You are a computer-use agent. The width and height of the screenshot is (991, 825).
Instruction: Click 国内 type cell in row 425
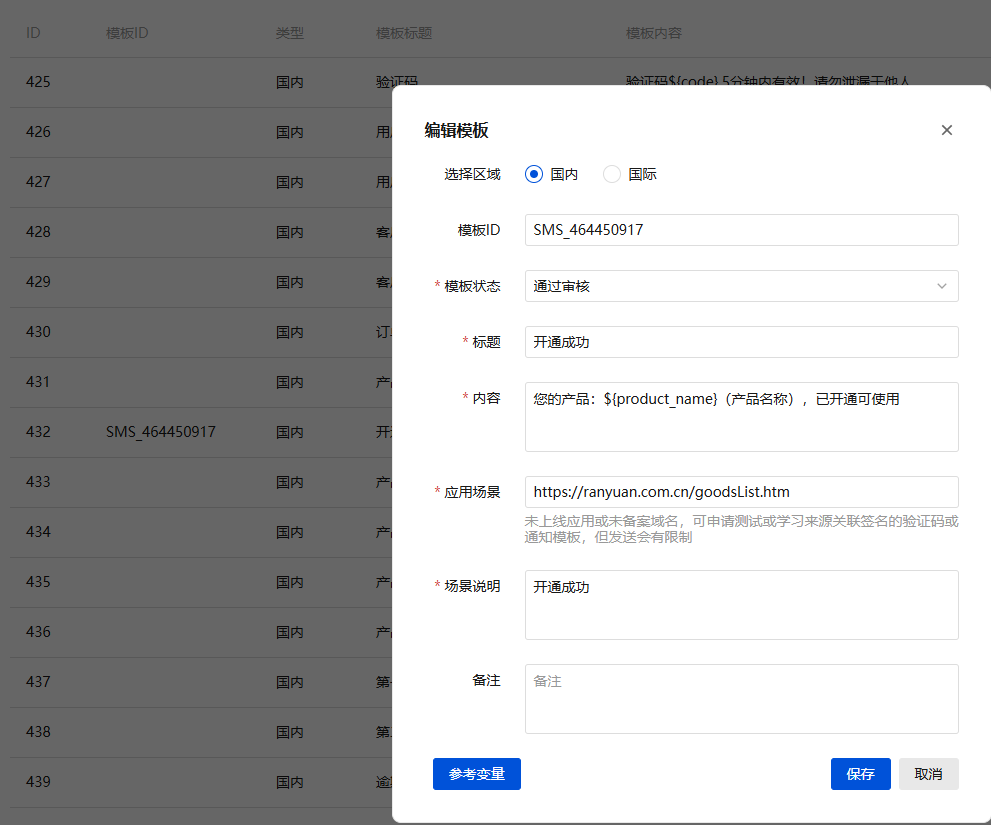pos(289,82)
